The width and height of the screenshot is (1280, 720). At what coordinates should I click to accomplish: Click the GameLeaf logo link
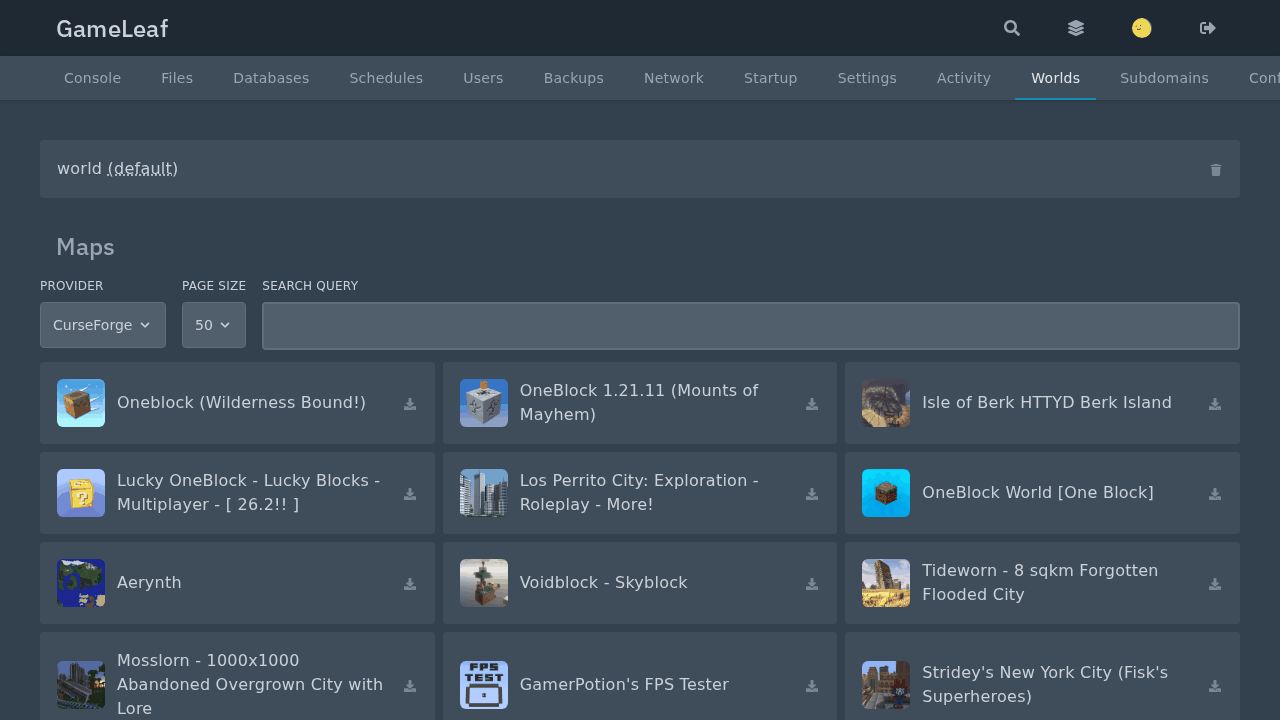pyautogui.click(x=112, y=29)
